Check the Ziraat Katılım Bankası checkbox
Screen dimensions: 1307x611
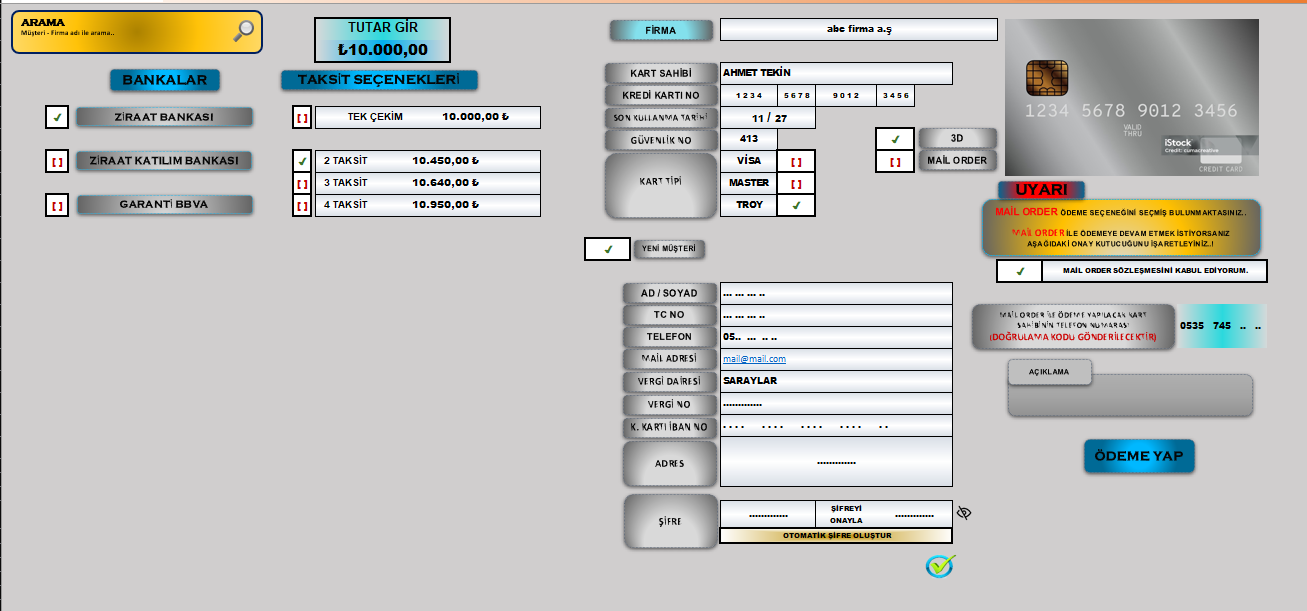(x=57, y=161)
